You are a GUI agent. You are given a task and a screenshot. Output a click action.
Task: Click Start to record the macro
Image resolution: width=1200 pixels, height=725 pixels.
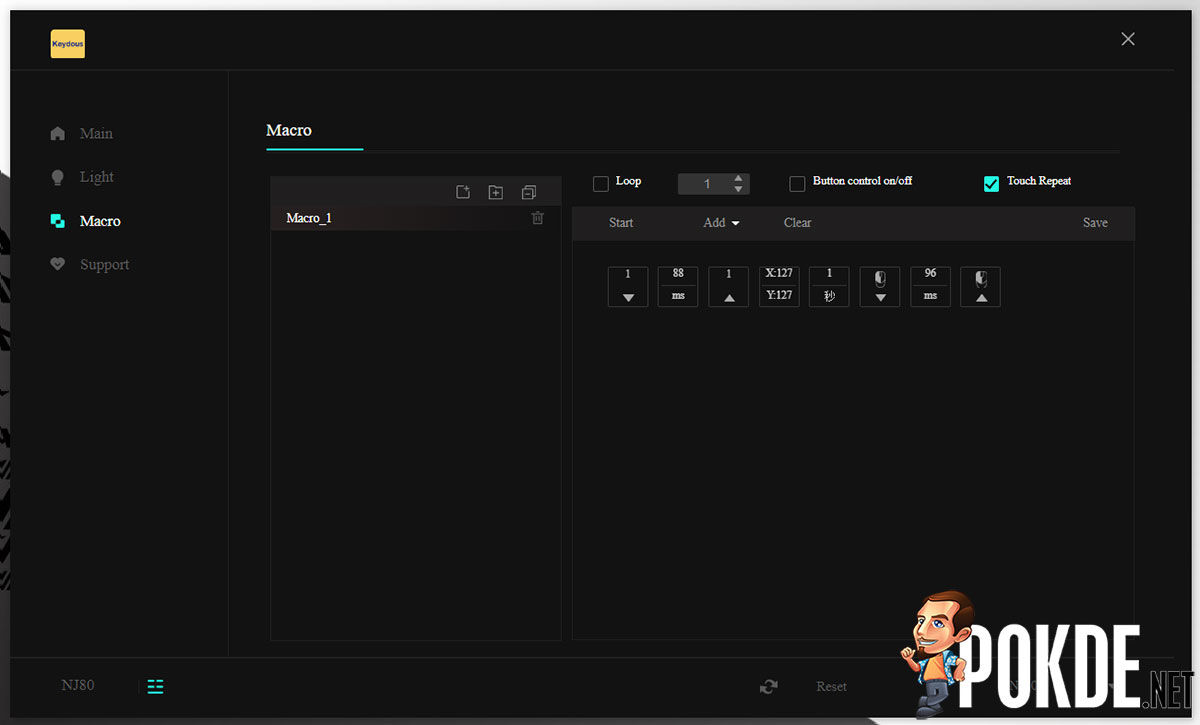[621, 223]
